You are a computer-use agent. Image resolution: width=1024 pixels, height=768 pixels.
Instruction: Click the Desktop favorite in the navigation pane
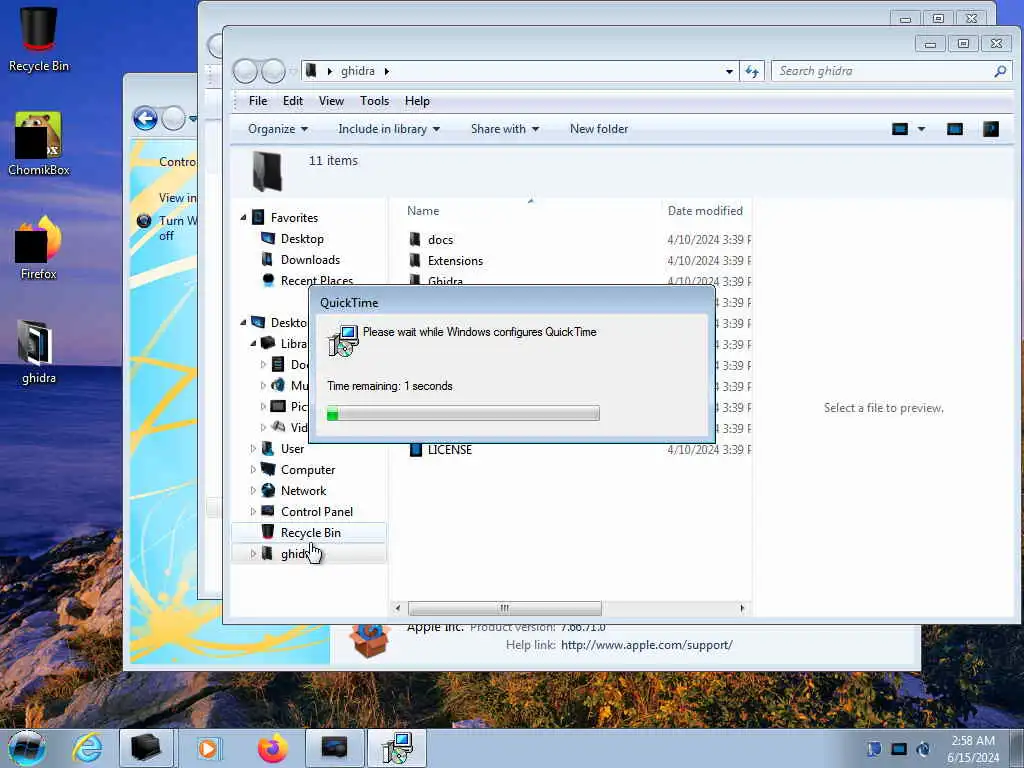pos(302,239)
